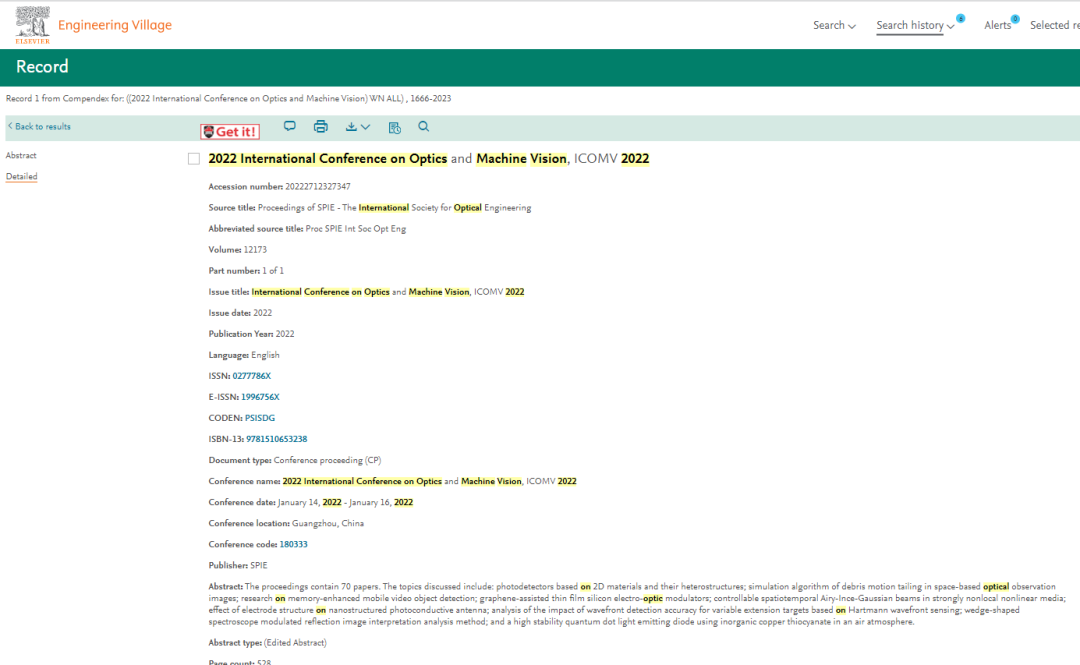Open the conference code 180333 link

click(293, 544)
